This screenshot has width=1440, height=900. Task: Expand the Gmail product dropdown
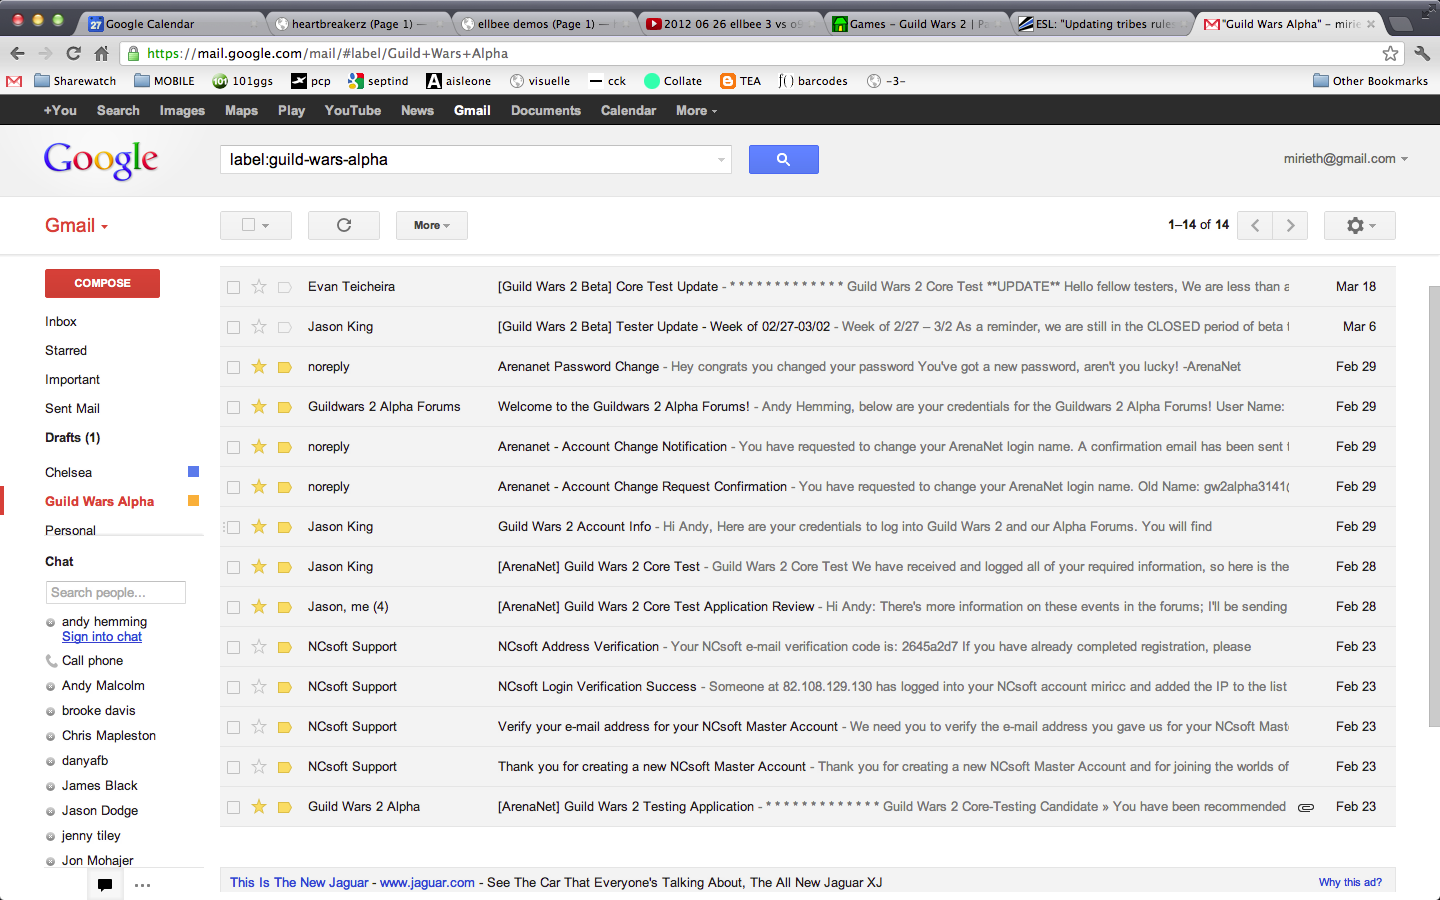[x=76, y=226]
